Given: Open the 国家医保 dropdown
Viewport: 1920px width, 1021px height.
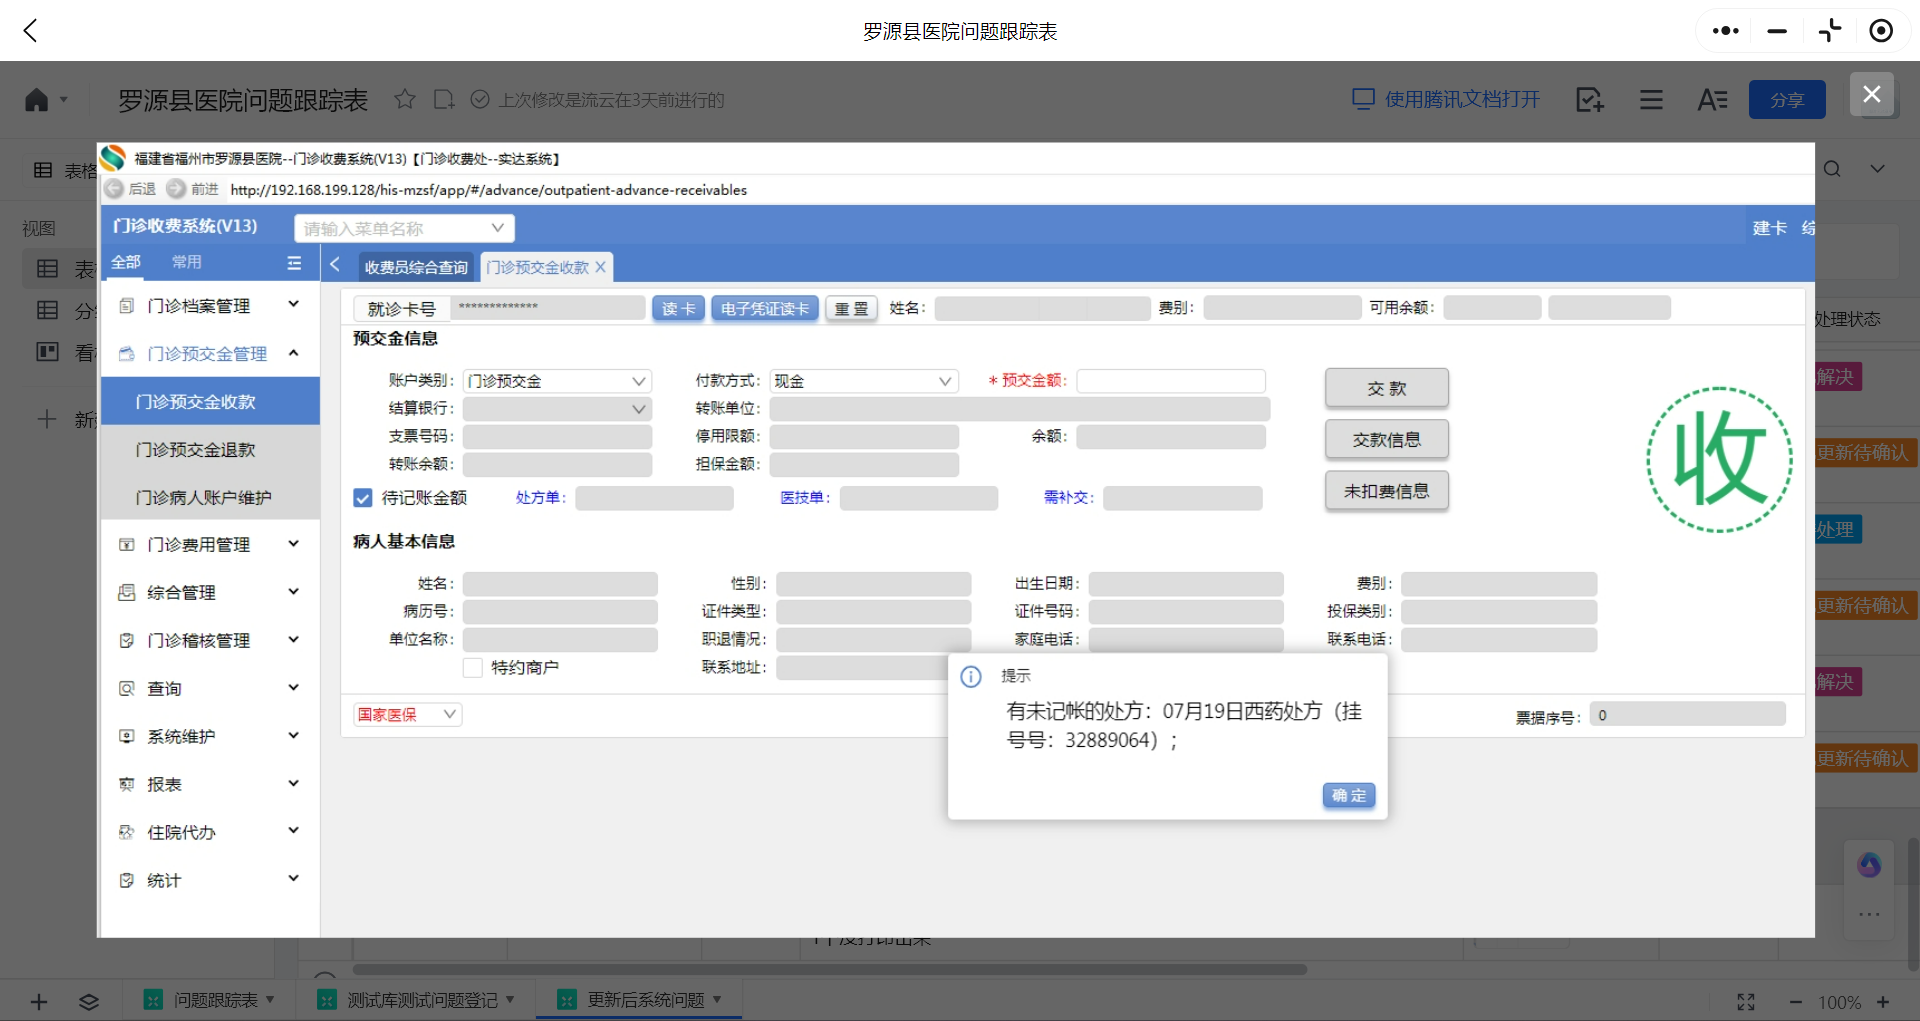Looking at the screenshot, I should click(407, 714).
